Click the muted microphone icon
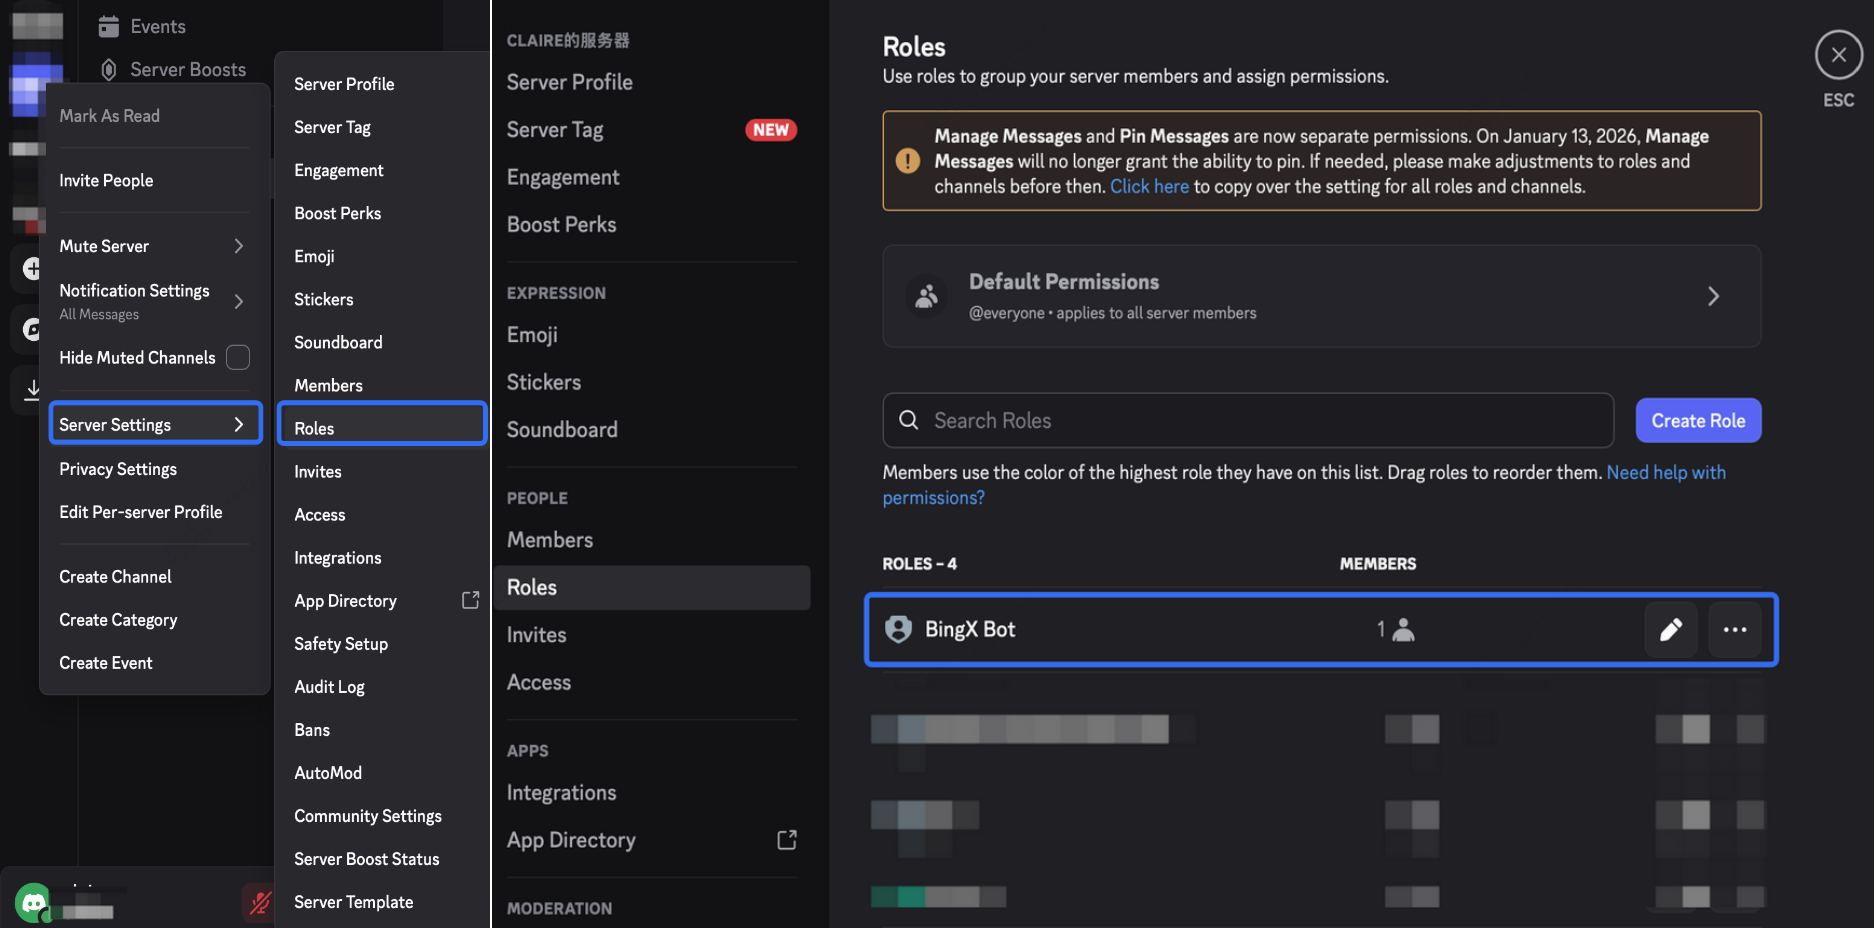1874x928 pixels. 259,903
